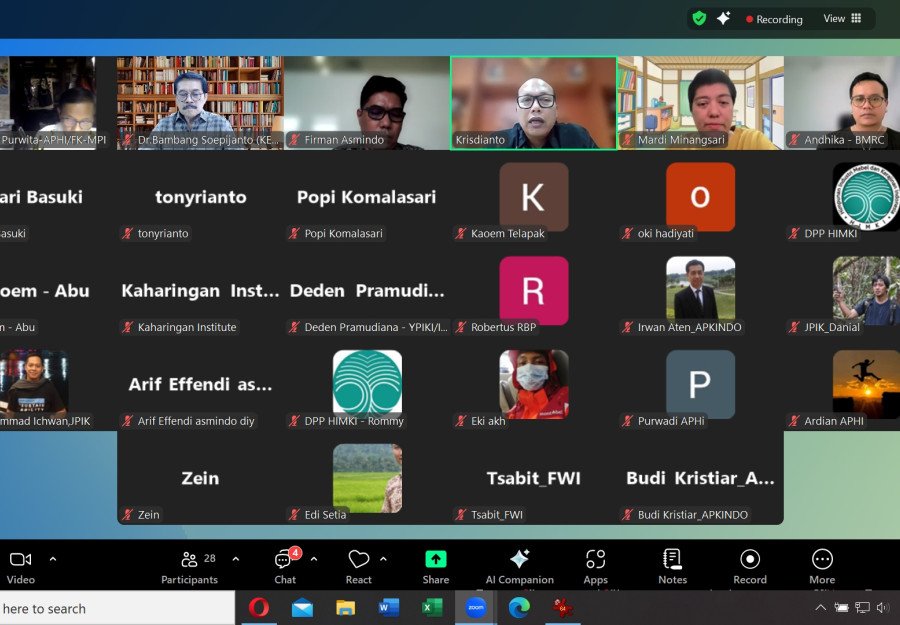This screenshot has width=900, height=625.
Task: Click Purwadi APHI P avatar
Action: [x=700, y=384]
